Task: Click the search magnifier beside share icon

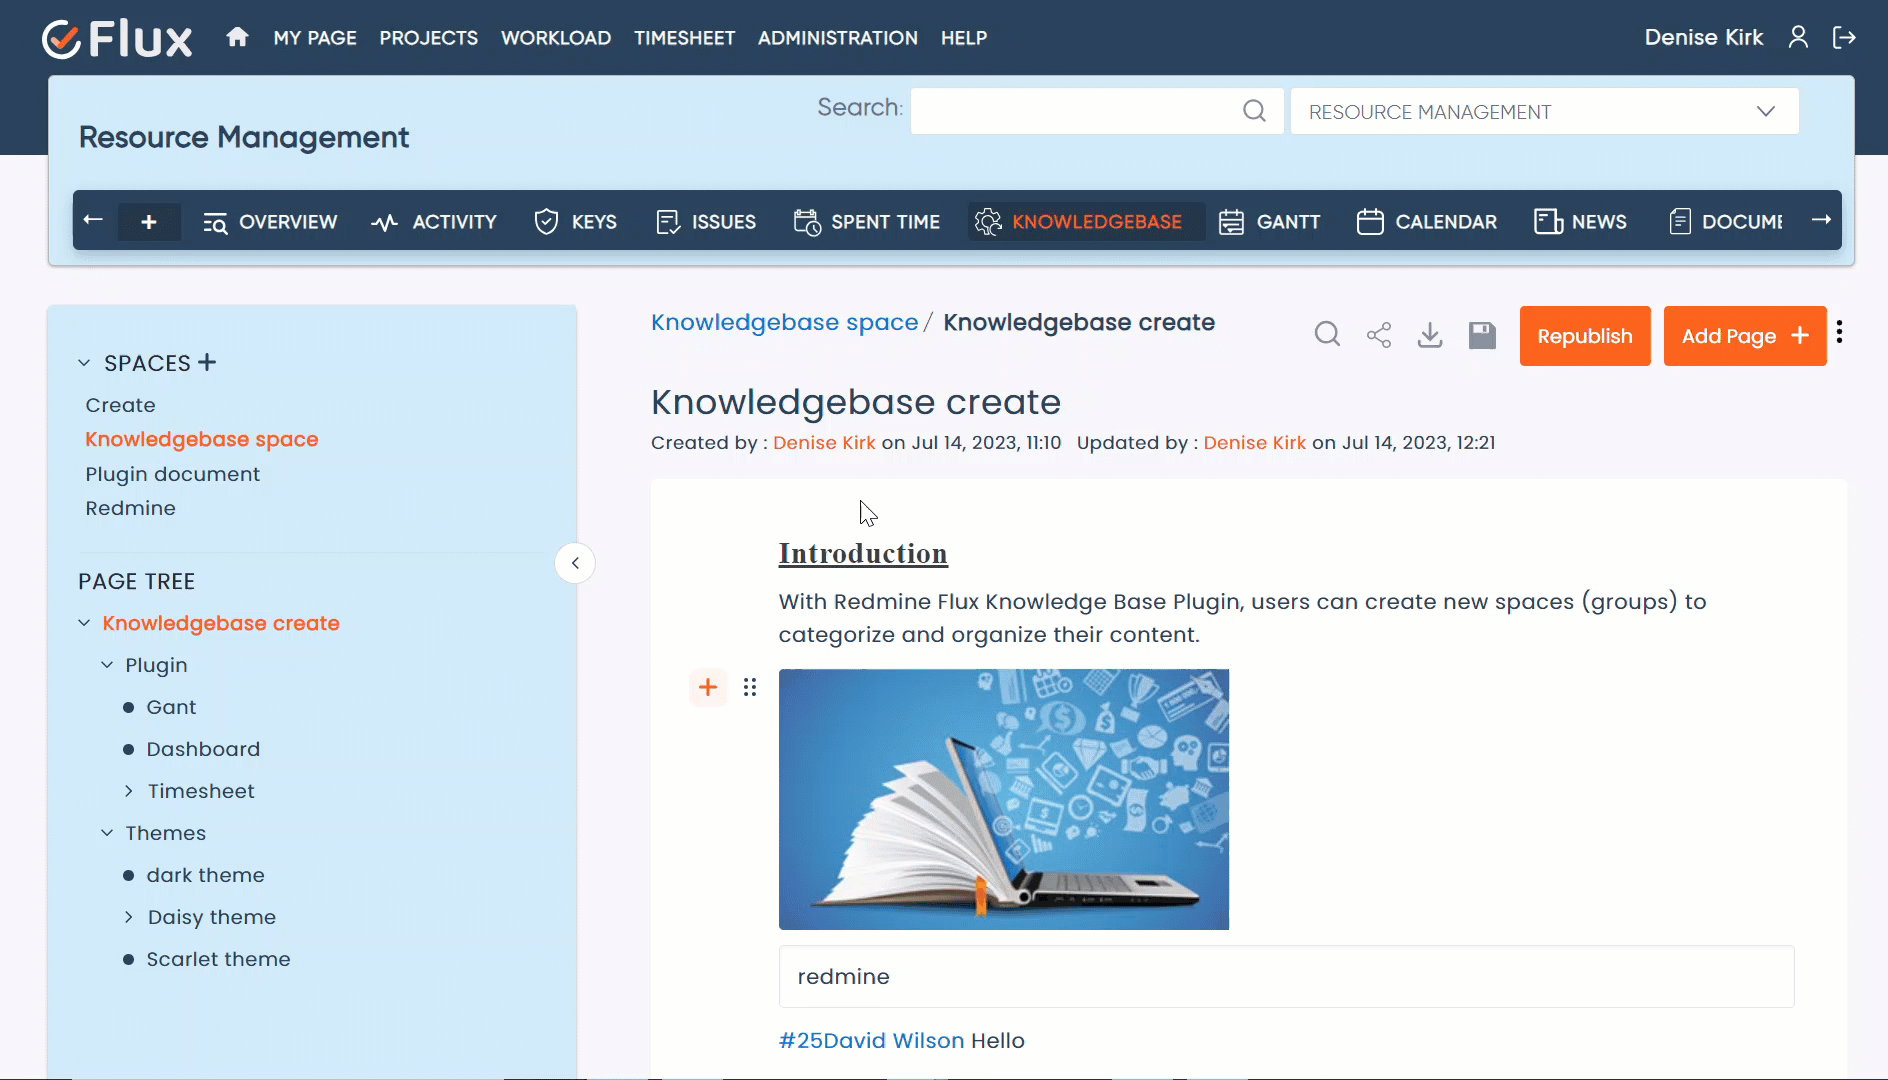Action: coord(1327,335)
